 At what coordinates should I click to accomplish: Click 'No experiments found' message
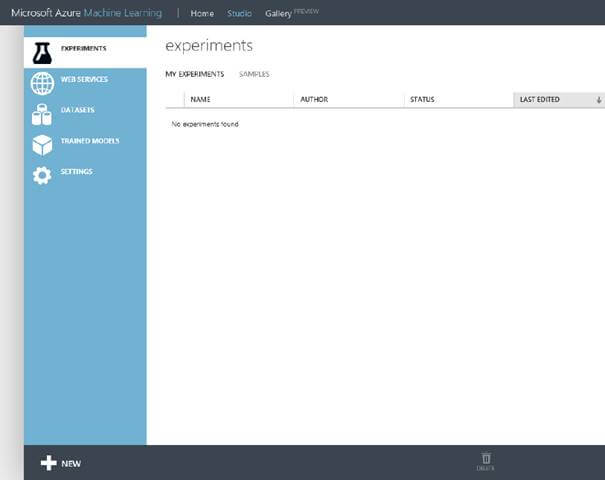[205, 124]
